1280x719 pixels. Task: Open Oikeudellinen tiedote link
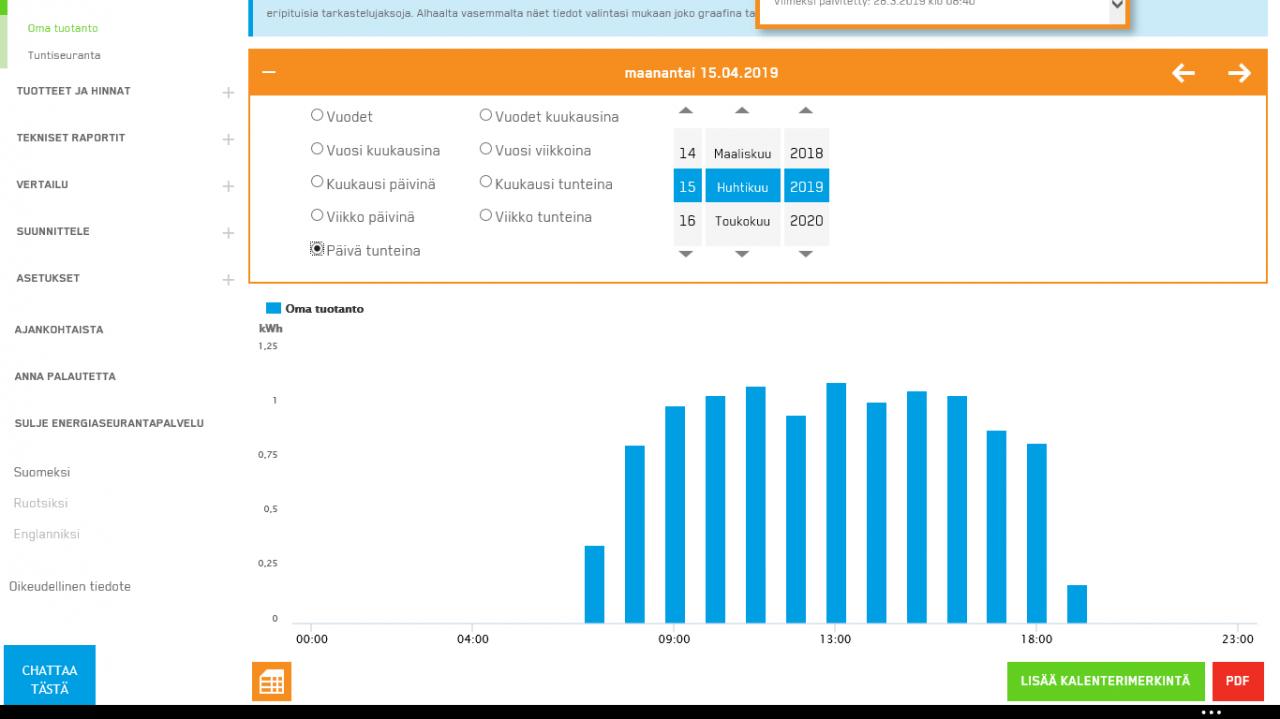coord(70,587)
